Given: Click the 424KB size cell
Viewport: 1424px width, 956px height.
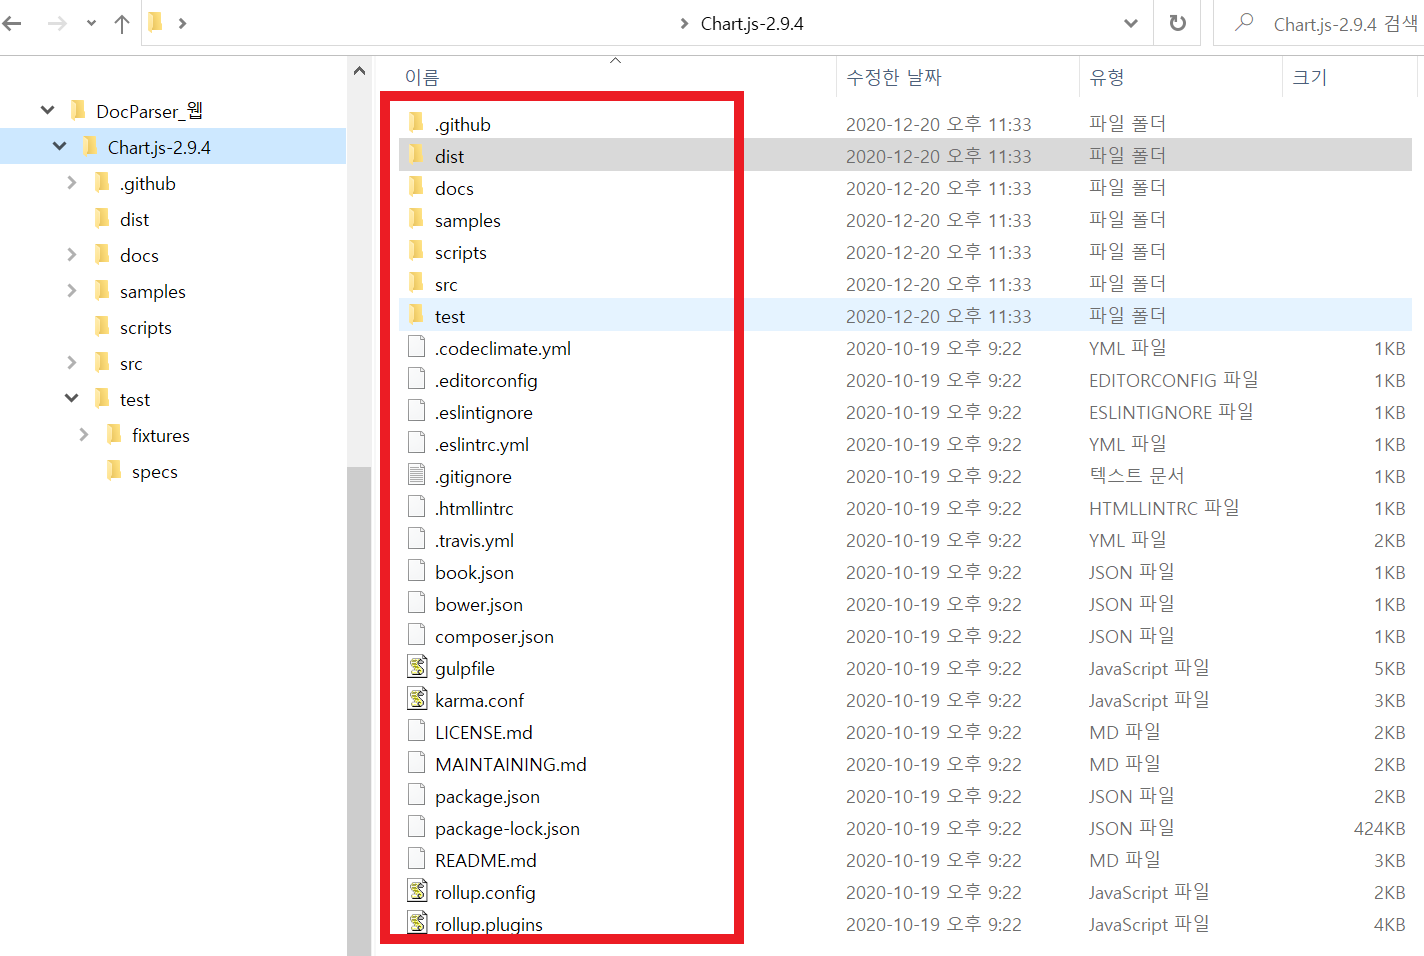Looking at the screenshot, I should click(x=1380, y=829).
